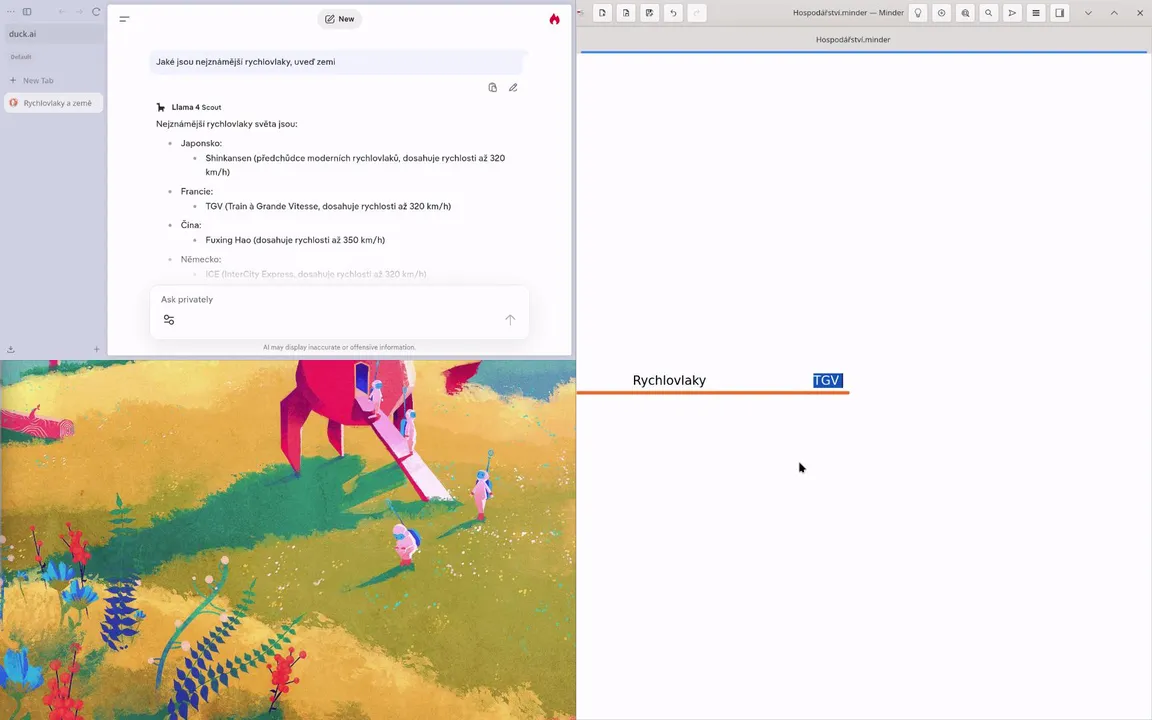Redo the last undone change in Minder
This screenshot has height=720, width=1152.
pos(696,13)
